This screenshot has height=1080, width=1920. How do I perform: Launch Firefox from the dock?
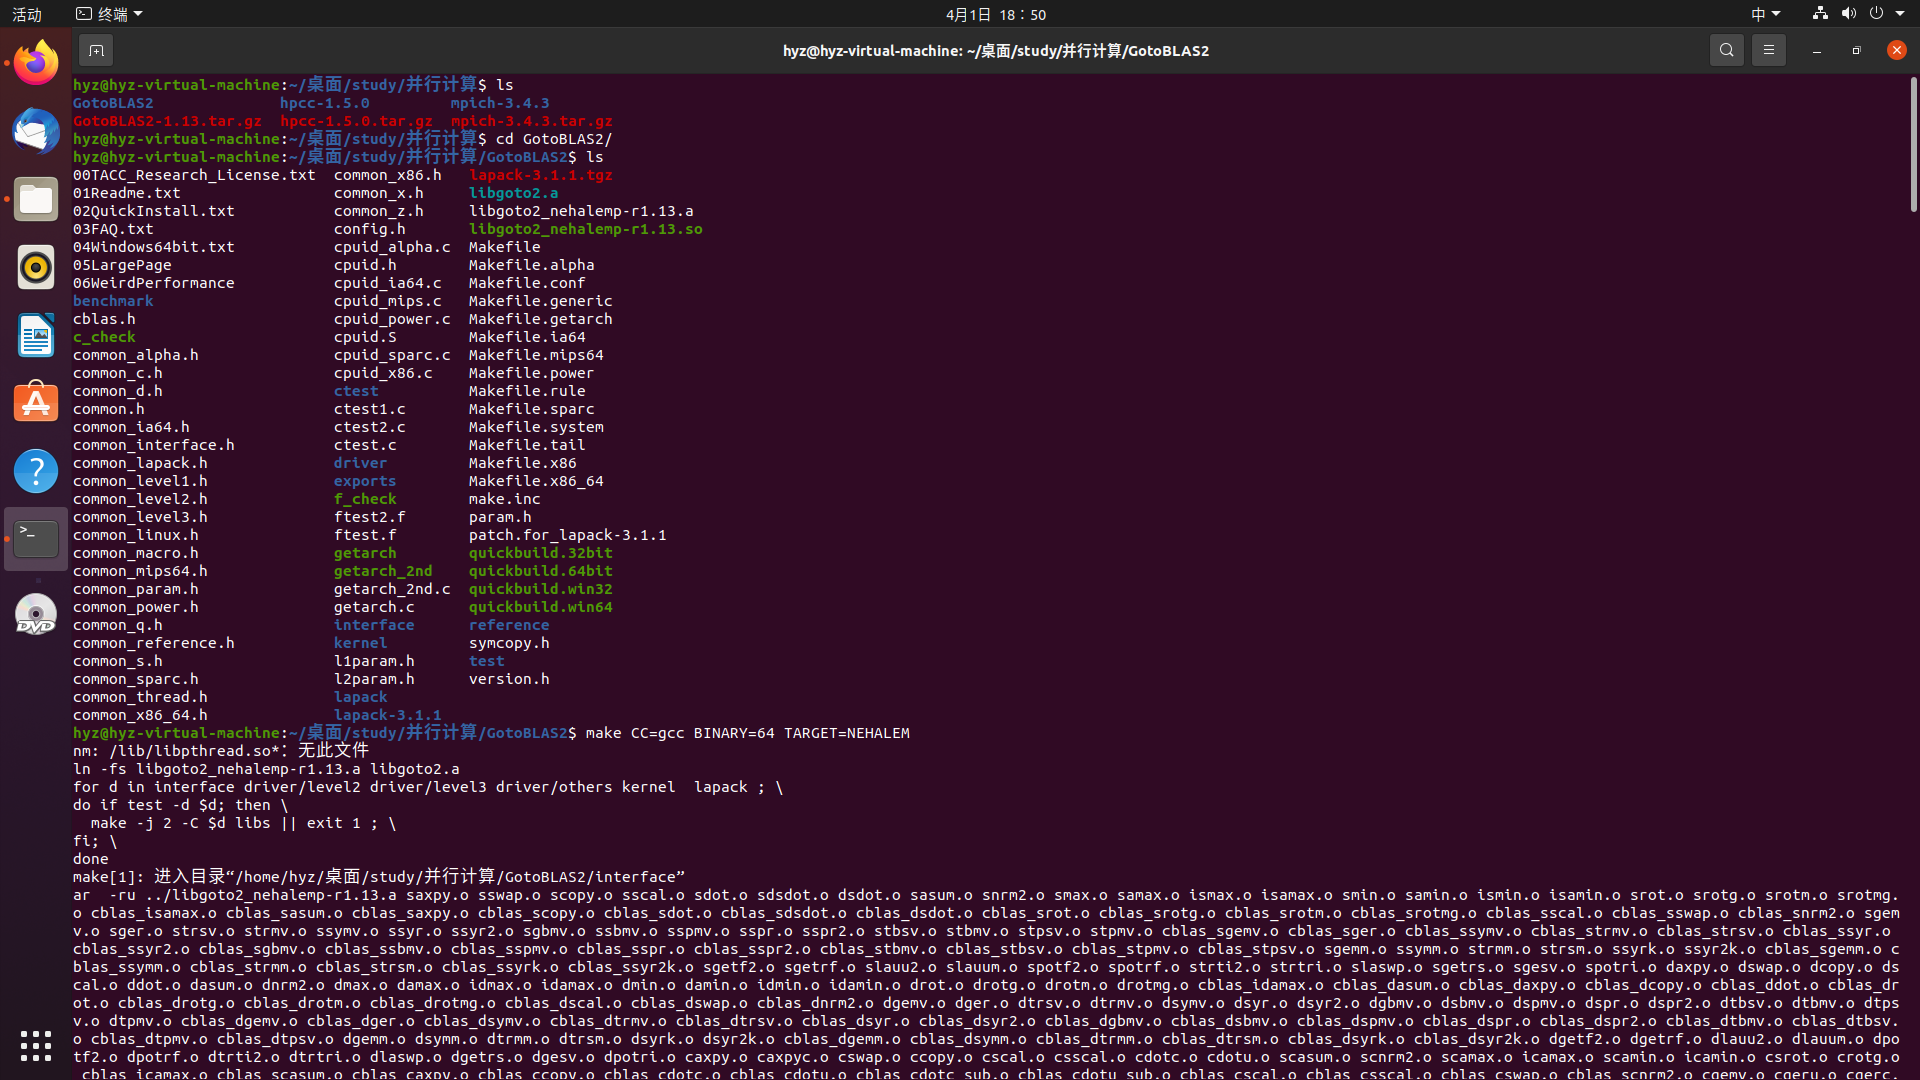coord(36,63)
